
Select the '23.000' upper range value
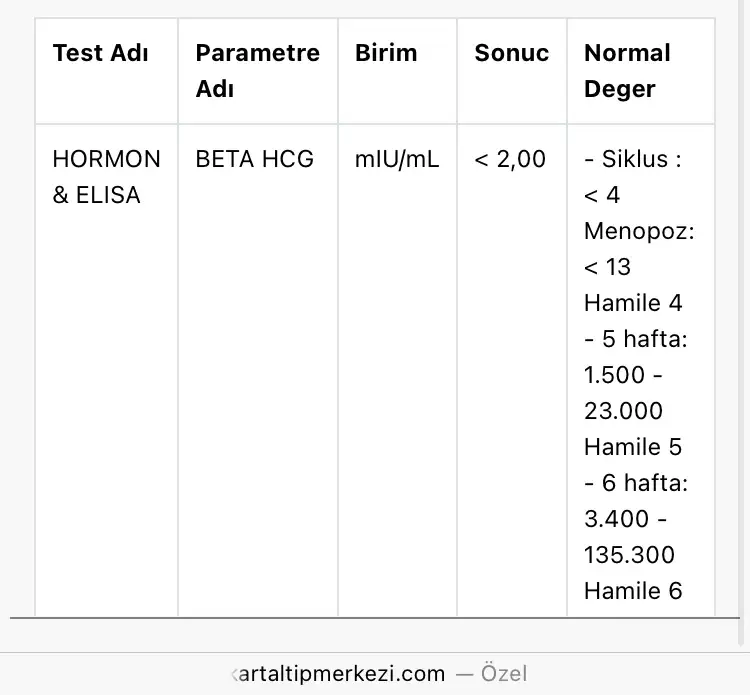623,411
